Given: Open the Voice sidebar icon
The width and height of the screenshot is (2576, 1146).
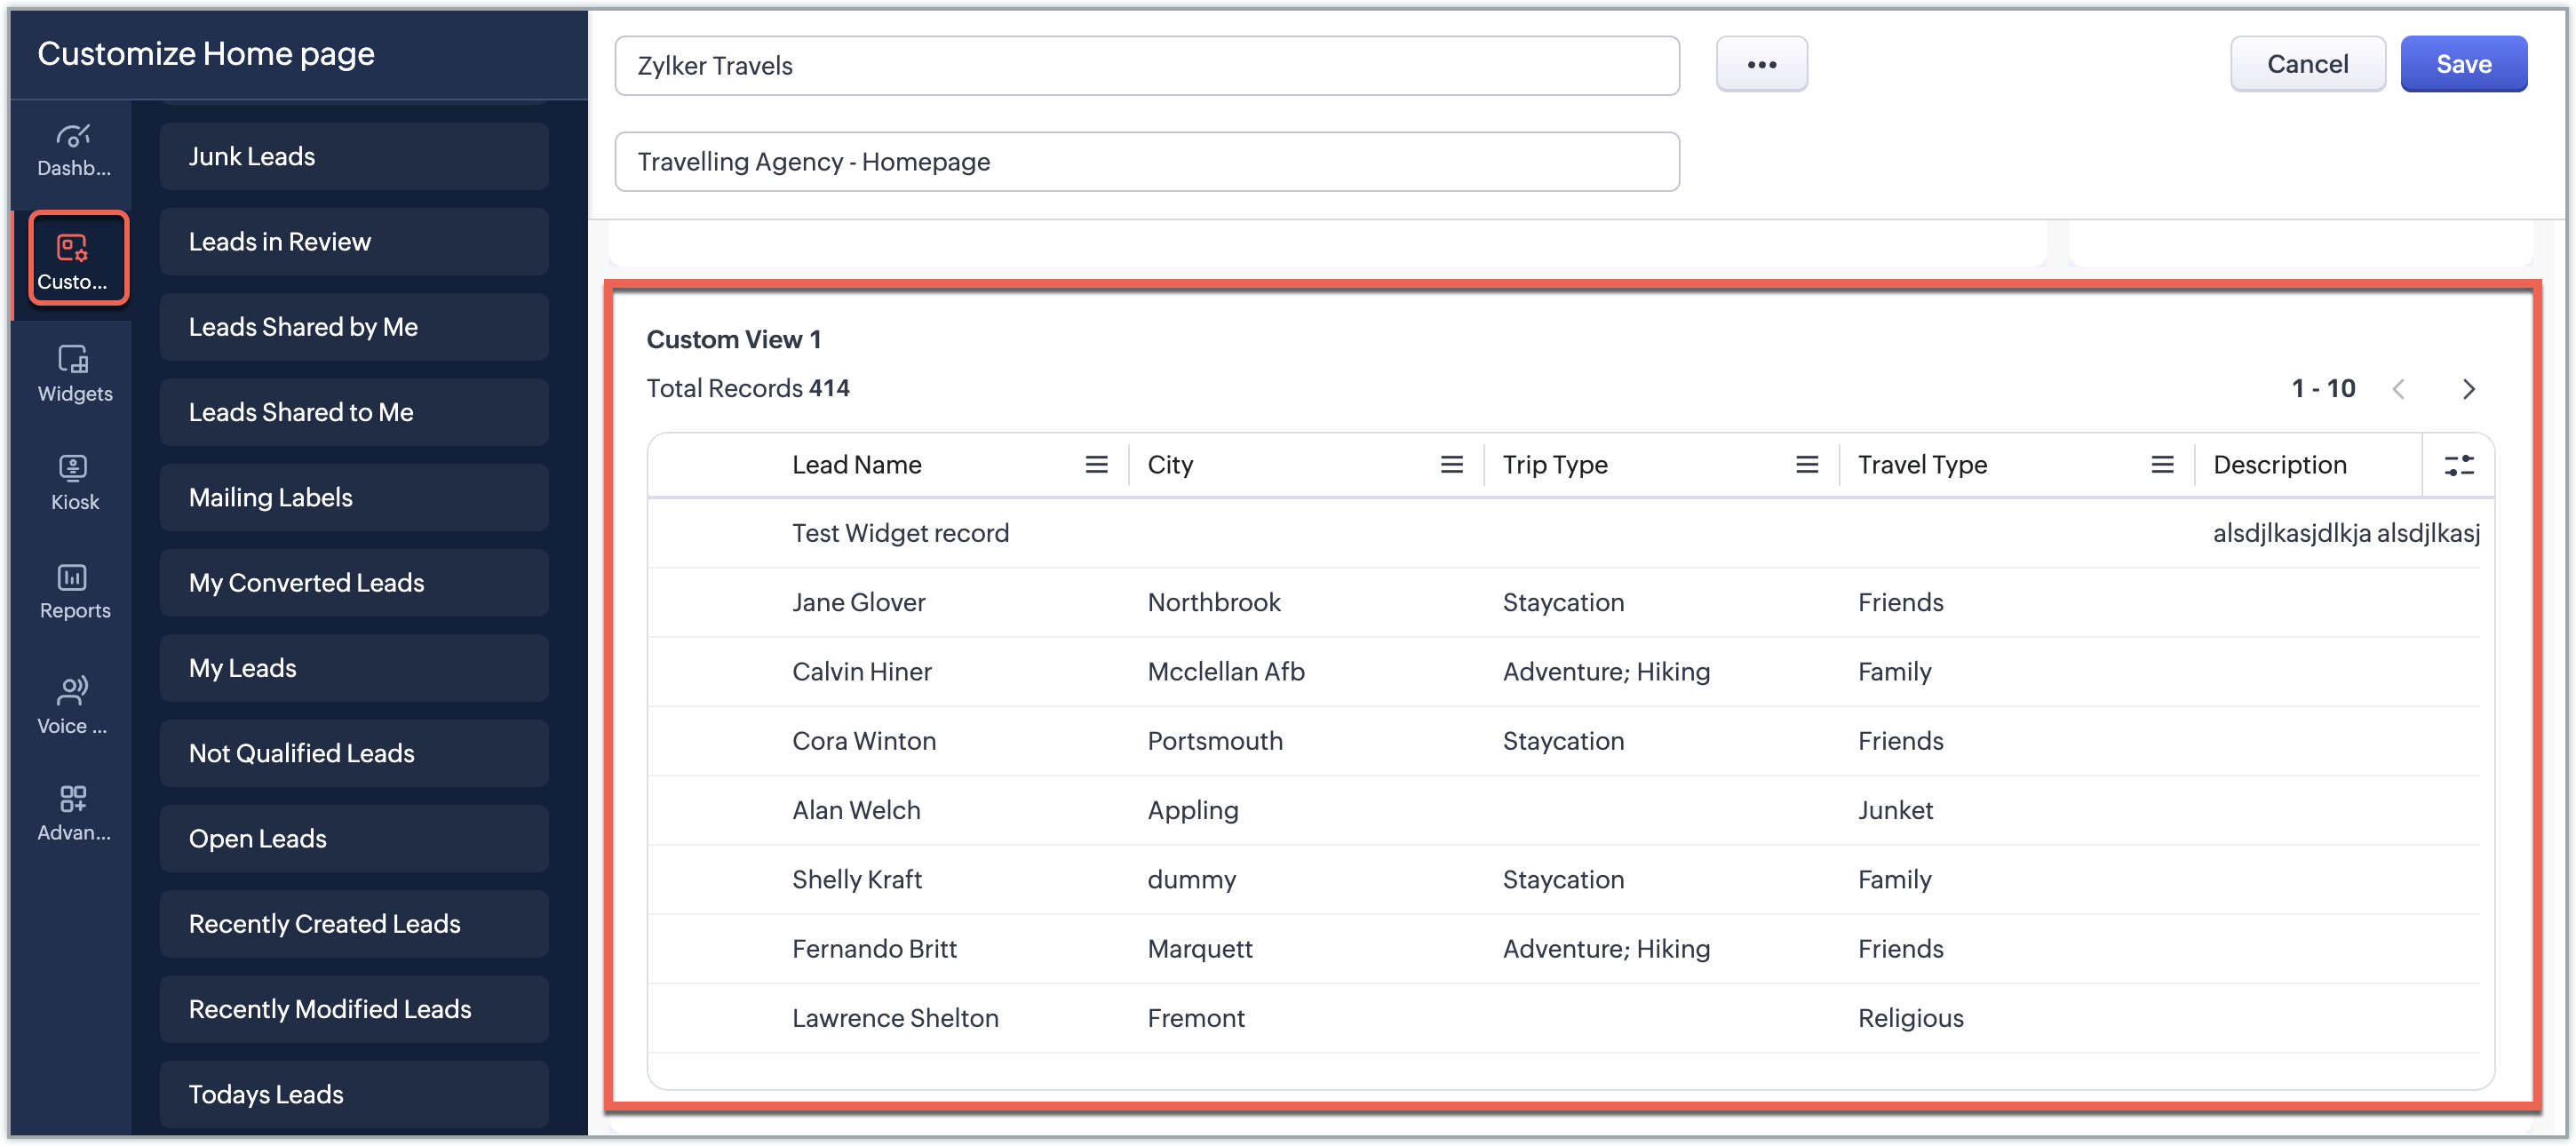Looking at the screenshot, I should [x=73, y=705].
